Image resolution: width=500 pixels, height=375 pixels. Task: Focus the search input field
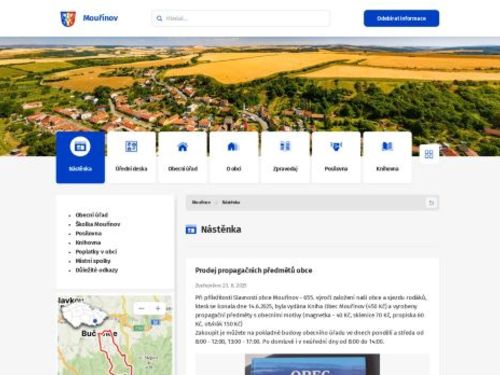coord(241,18)
